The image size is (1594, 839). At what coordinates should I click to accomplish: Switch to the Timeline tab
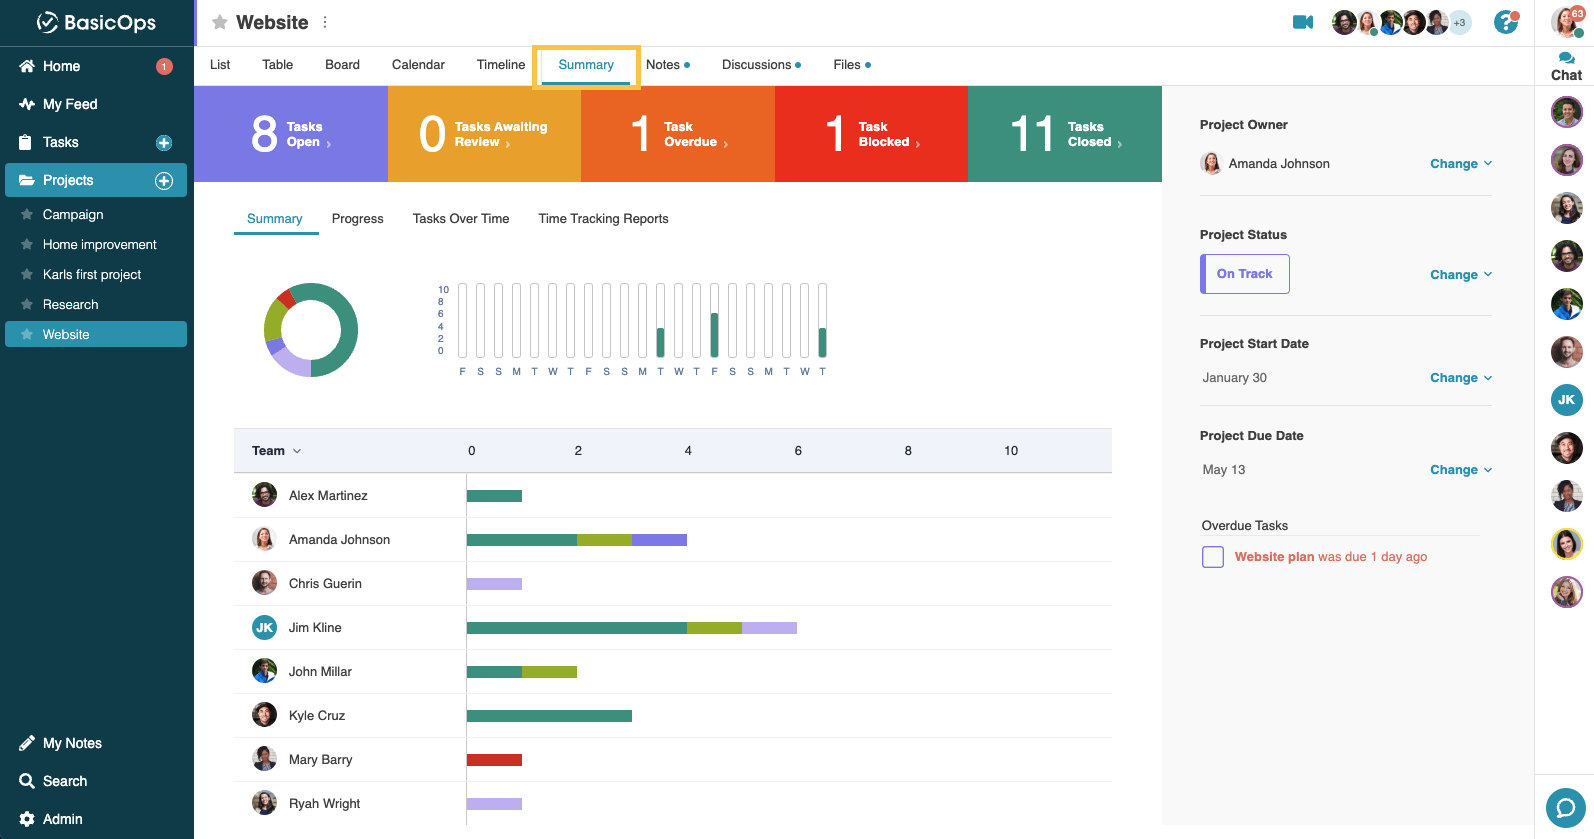click(x=500, y=65)
